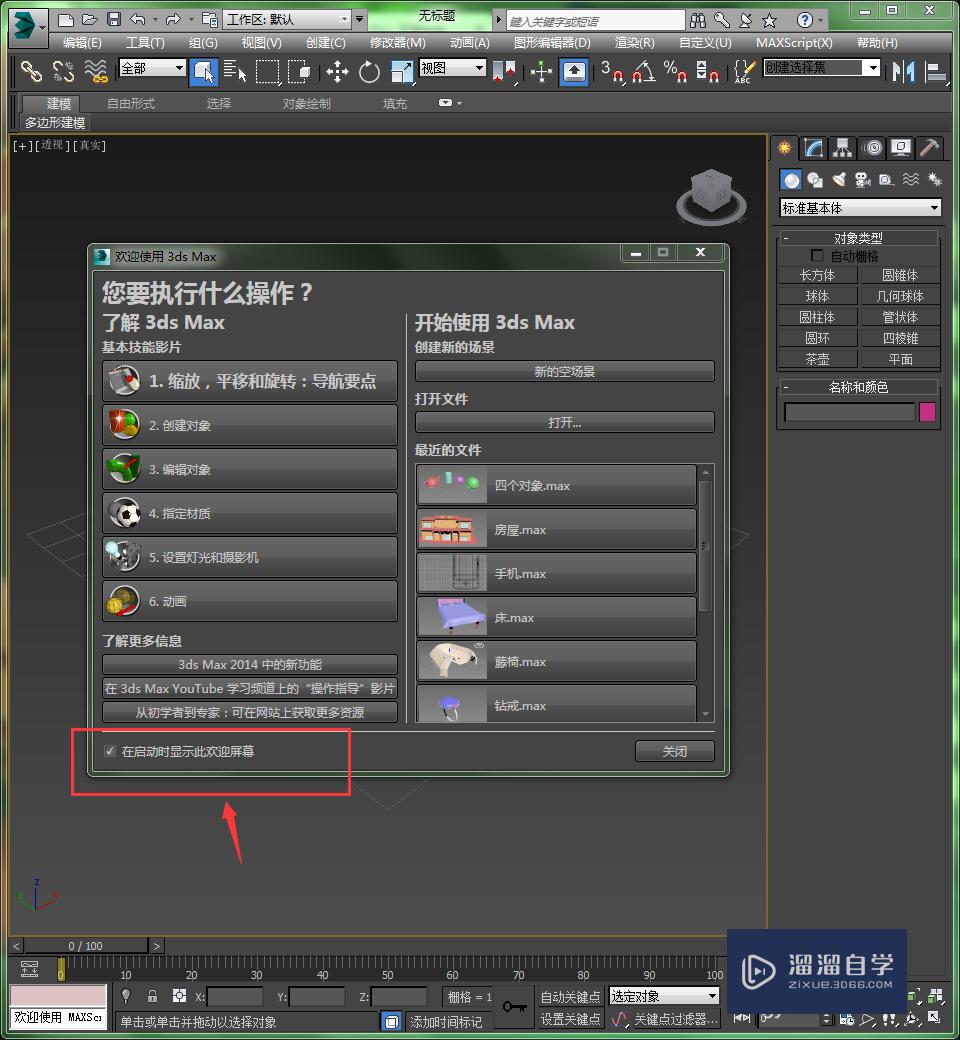Toggle Select and Manipulate icon
Viewport: 960px width, 1040px height.
coord(541,72)
